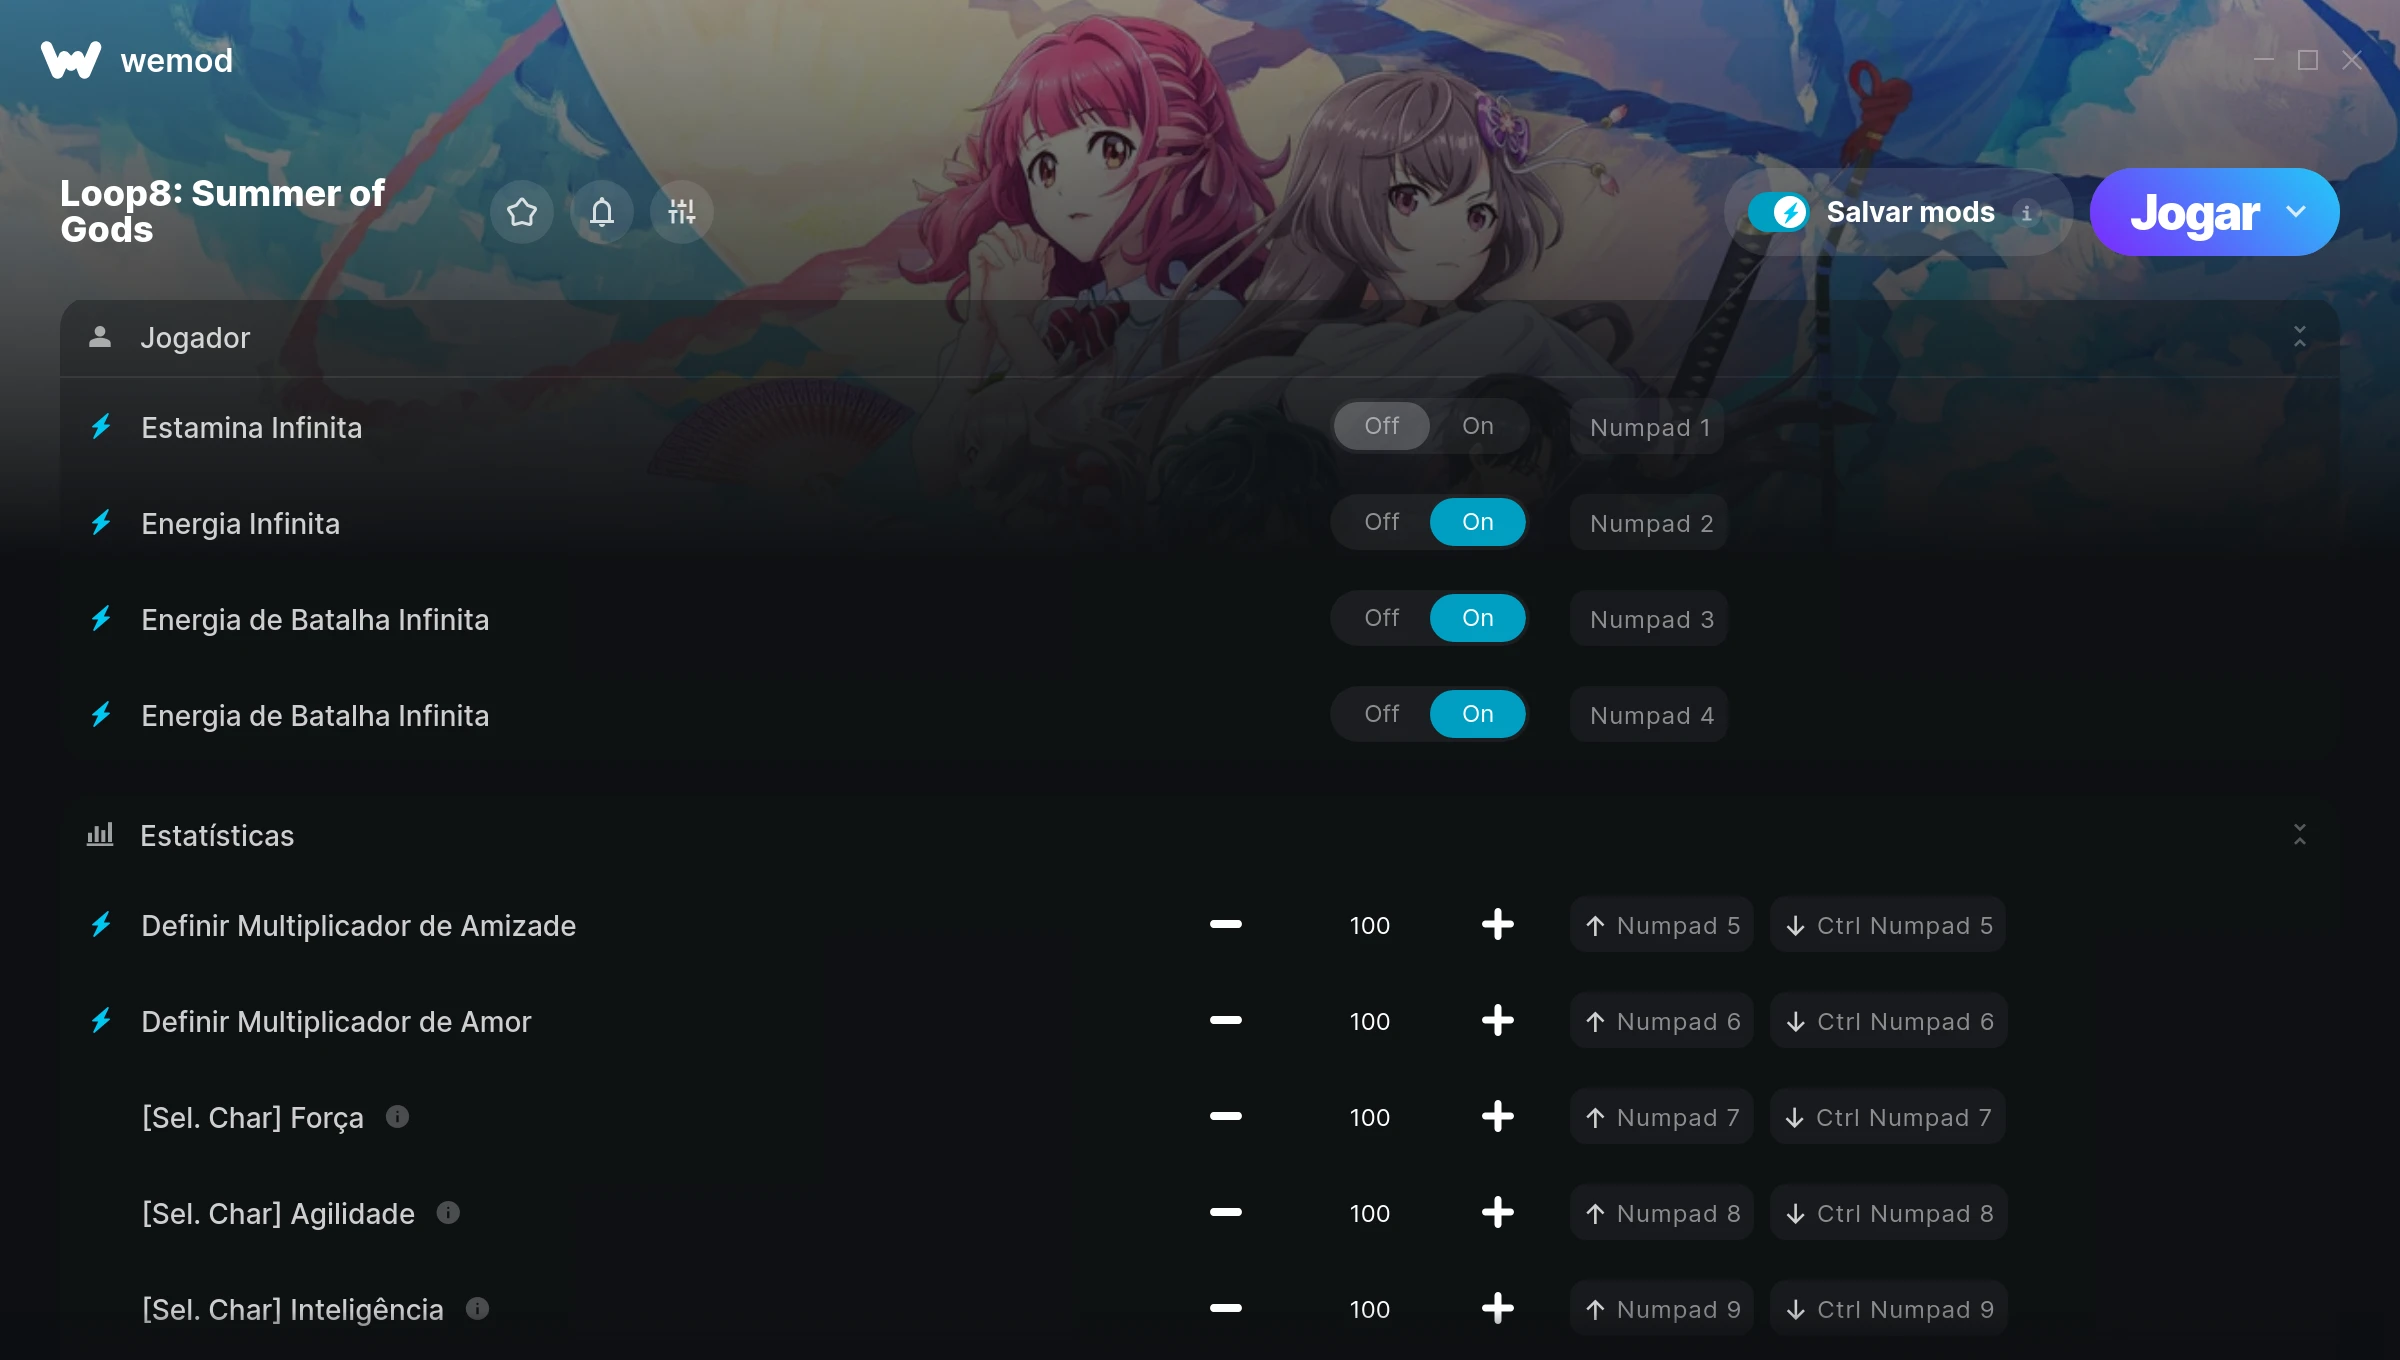
Task: Click the Jogar button
Action: click(2194, 212)
